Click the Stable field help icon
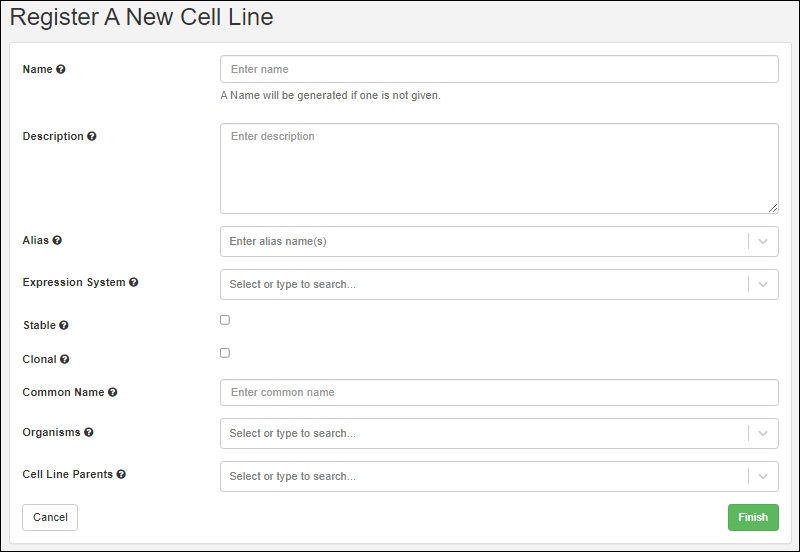This screenshot has width=800, height=552. coord(64,326)
